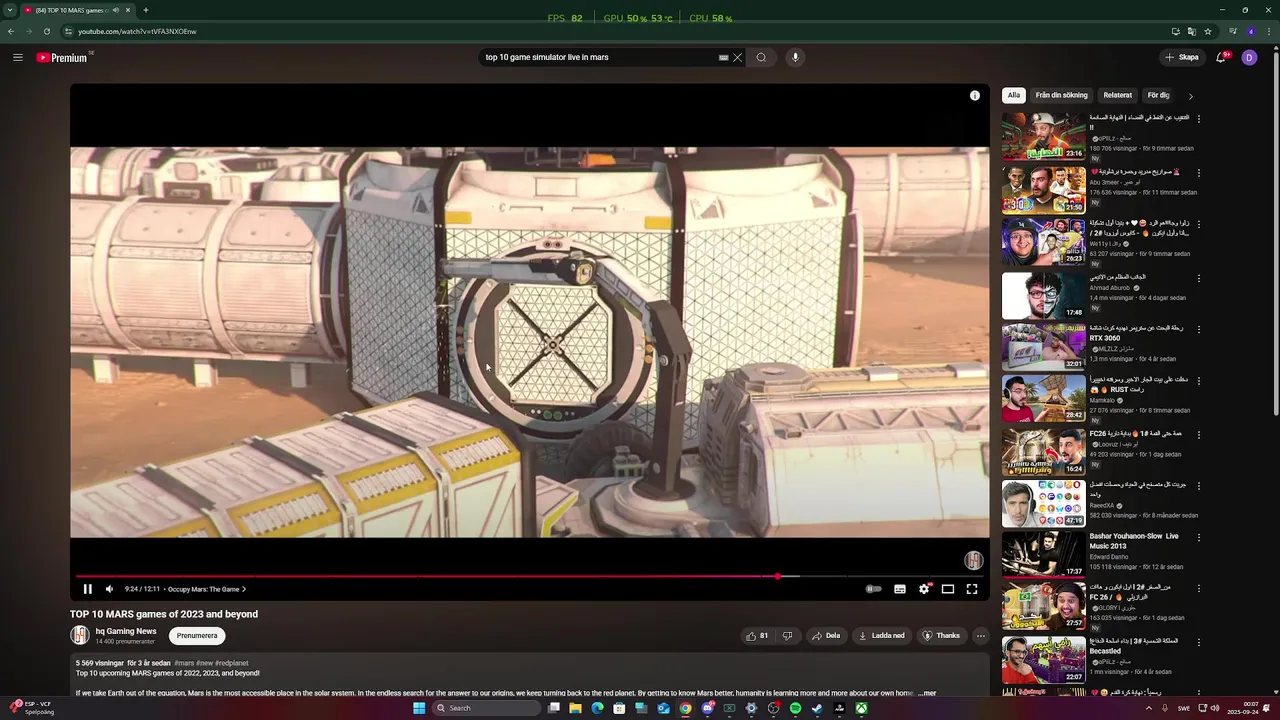Open the Xbox app from taskbar

861,708
